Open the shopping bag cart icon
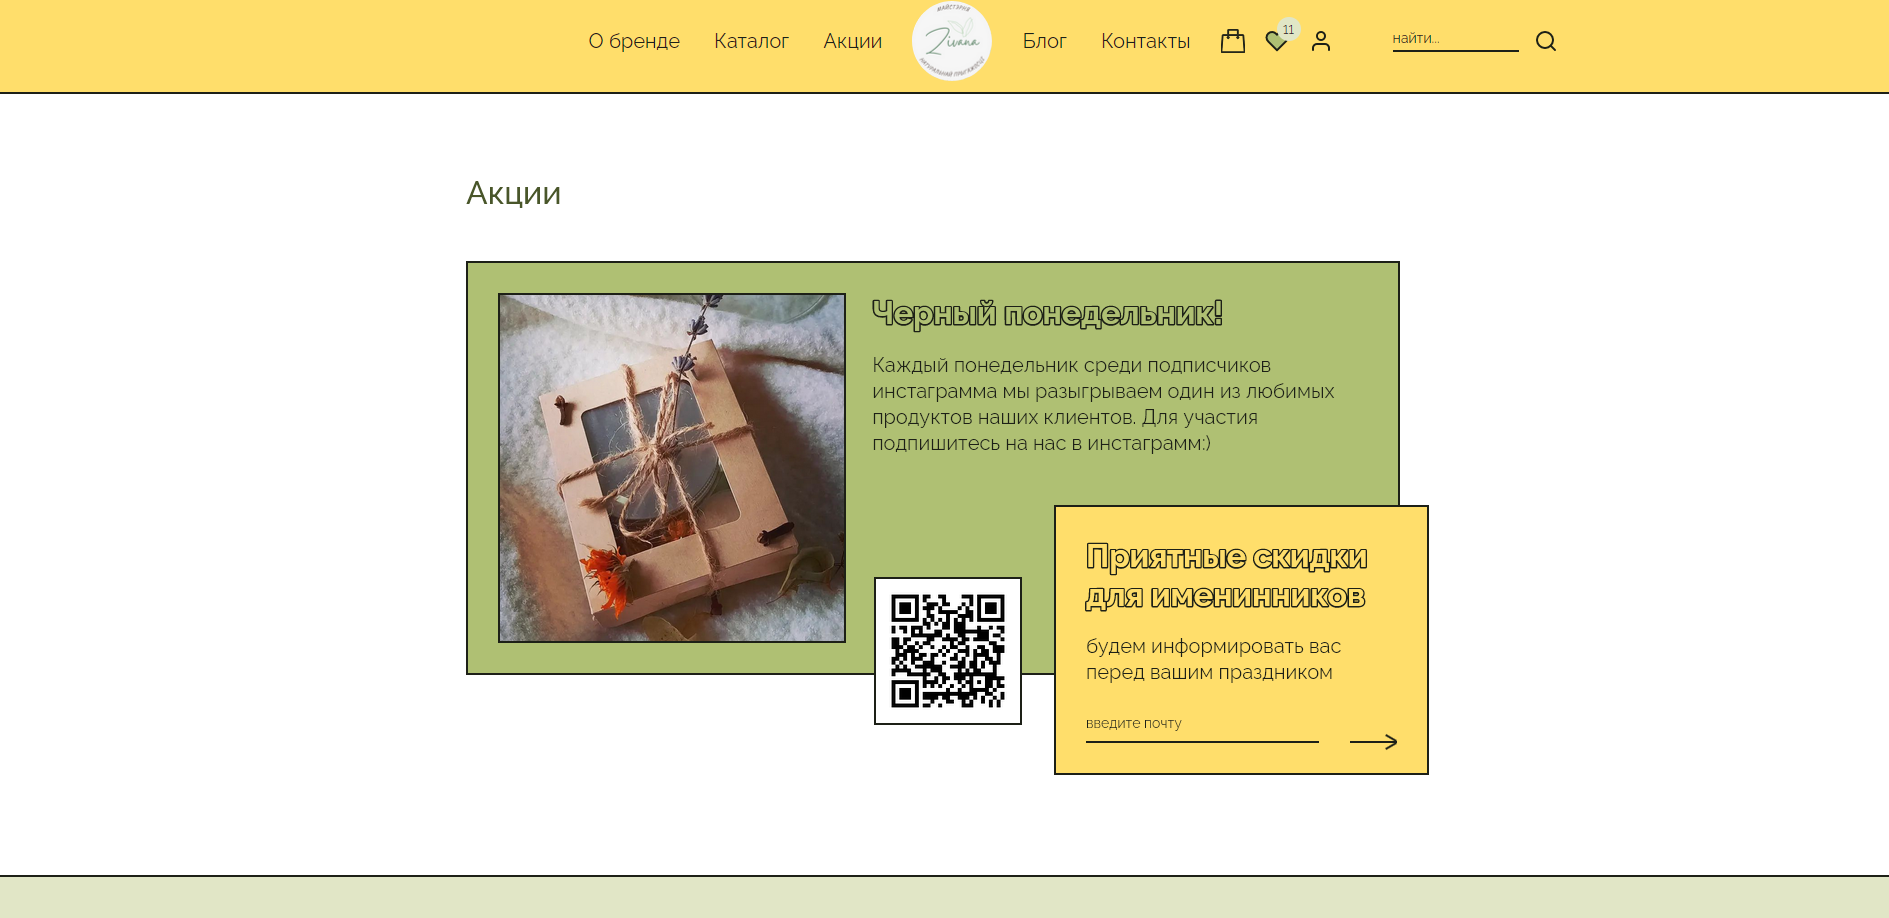This screenshot has height=918, width=1889. click(x=1233, y=41)
